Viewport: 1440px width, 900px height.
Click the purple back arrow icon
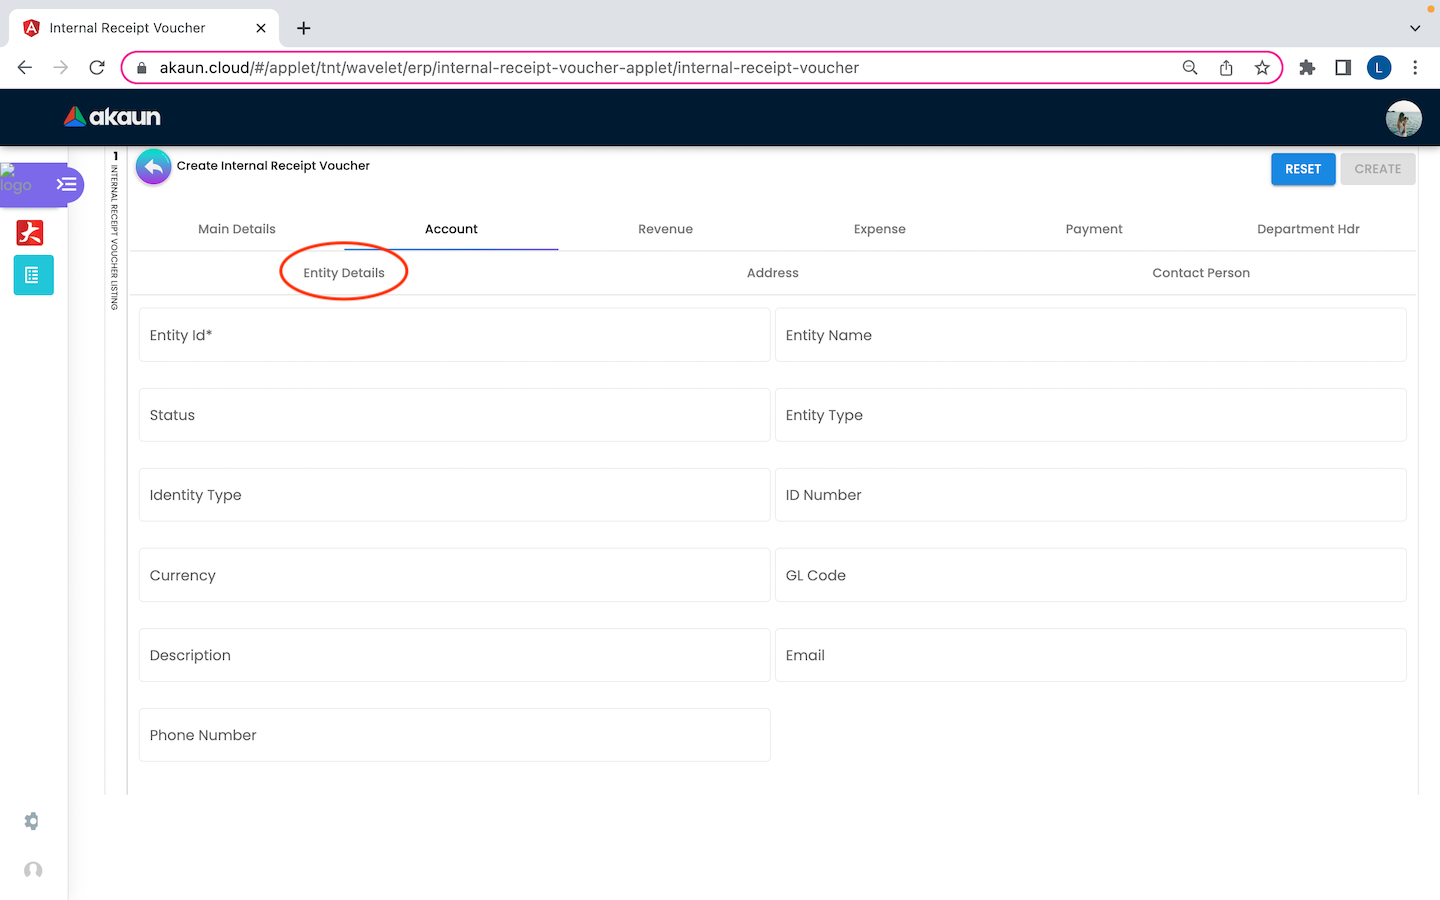pyautogui.click(x=153, y=167)
